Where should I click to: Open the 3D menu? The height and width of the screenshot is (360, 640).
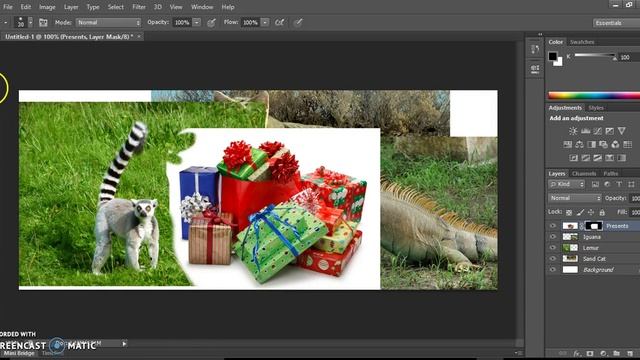pyautogui.click(x=158, y=7)
